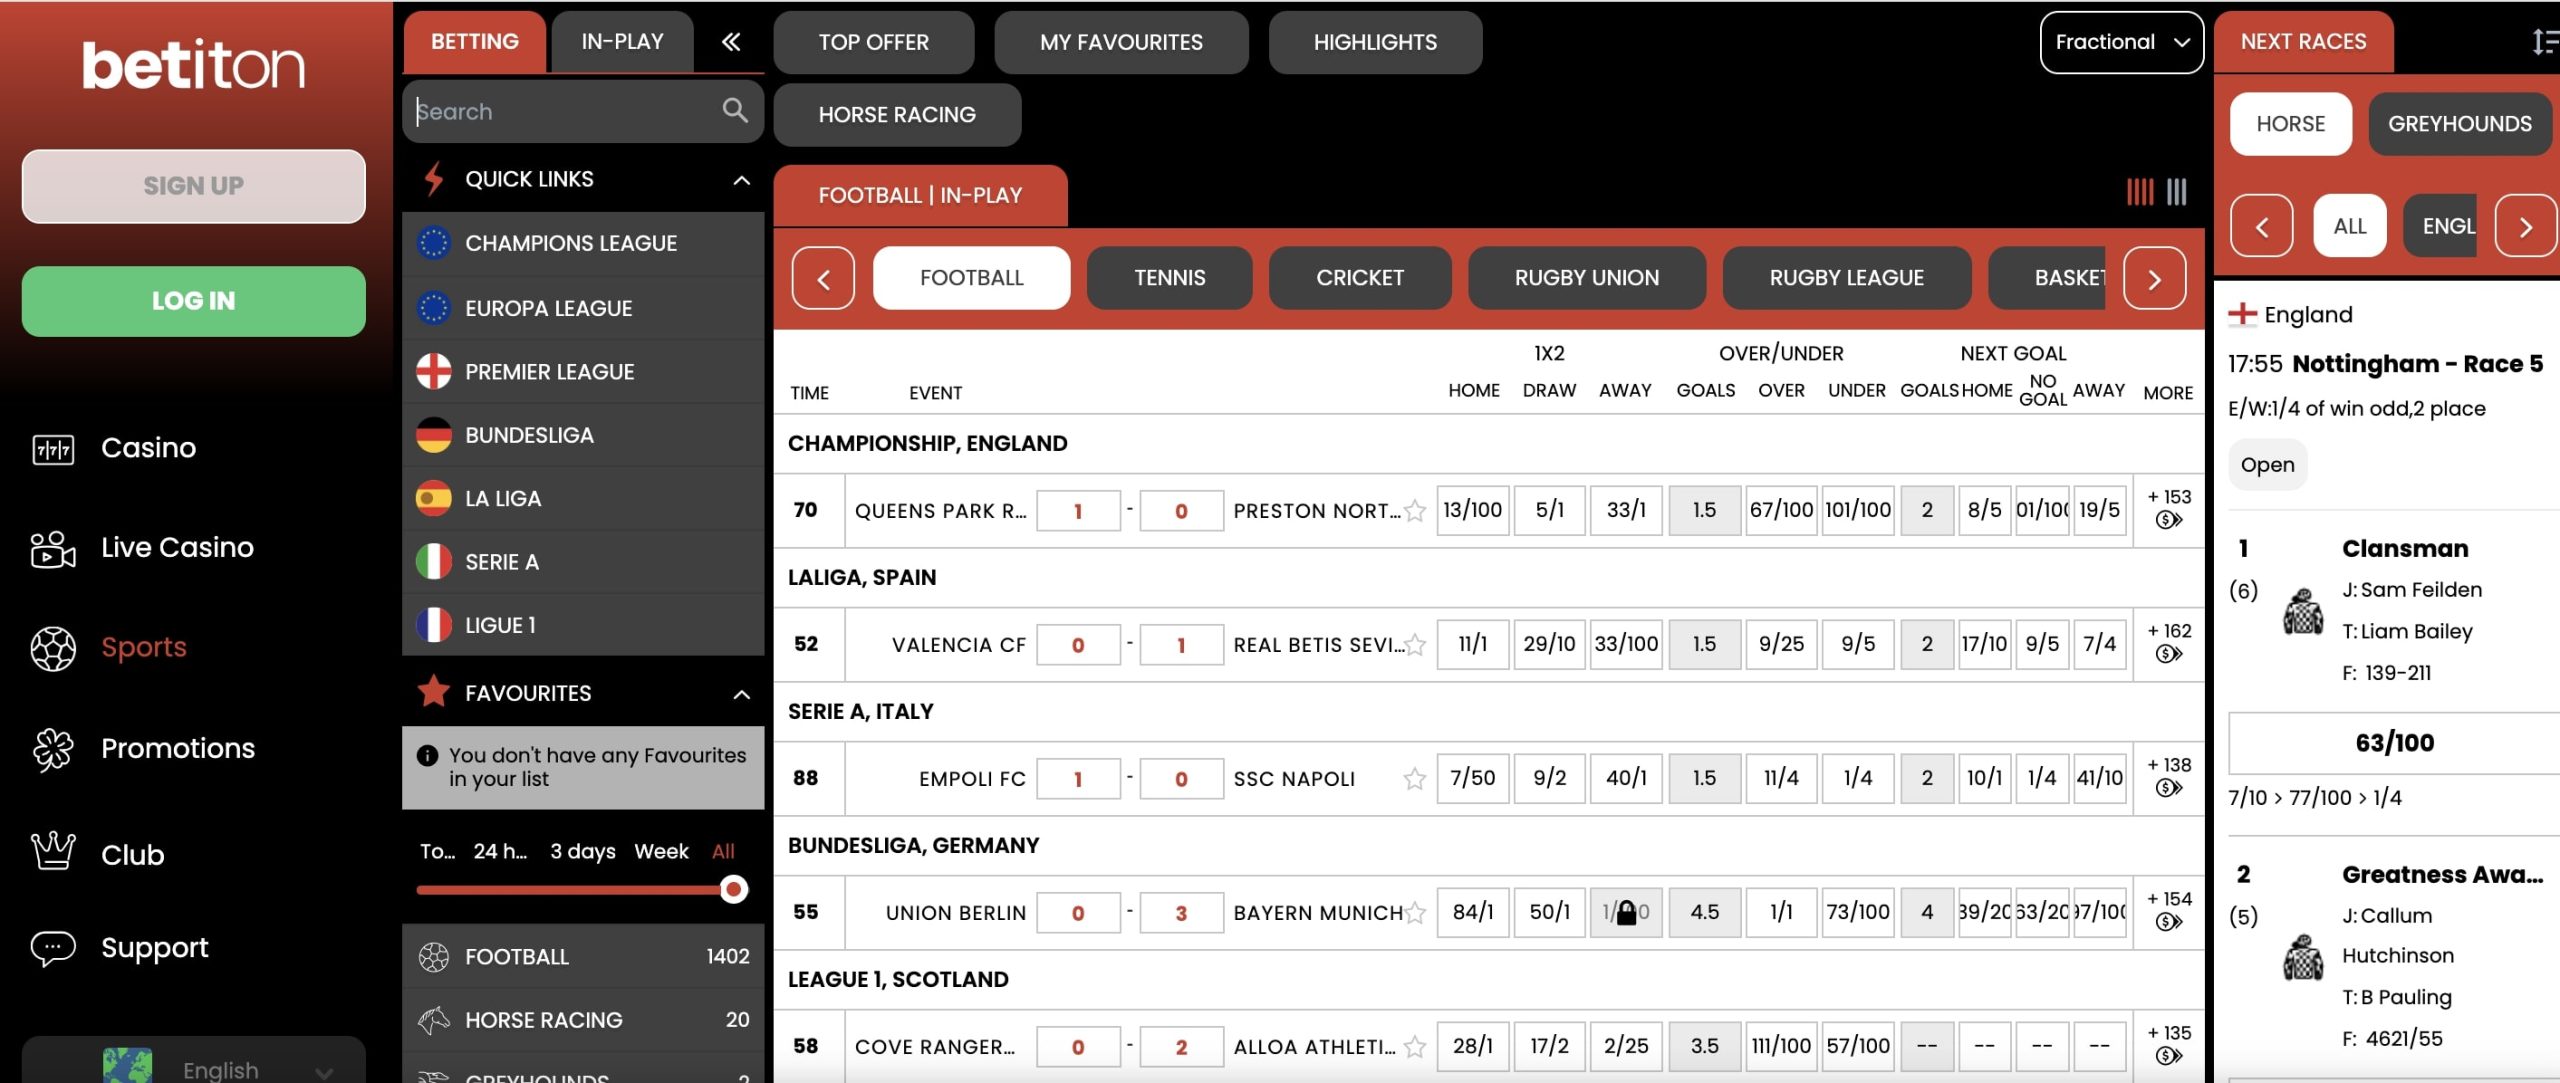2560x1083 pixels.
Task: Switch to three-column layout view icon
Action: 2177,192
